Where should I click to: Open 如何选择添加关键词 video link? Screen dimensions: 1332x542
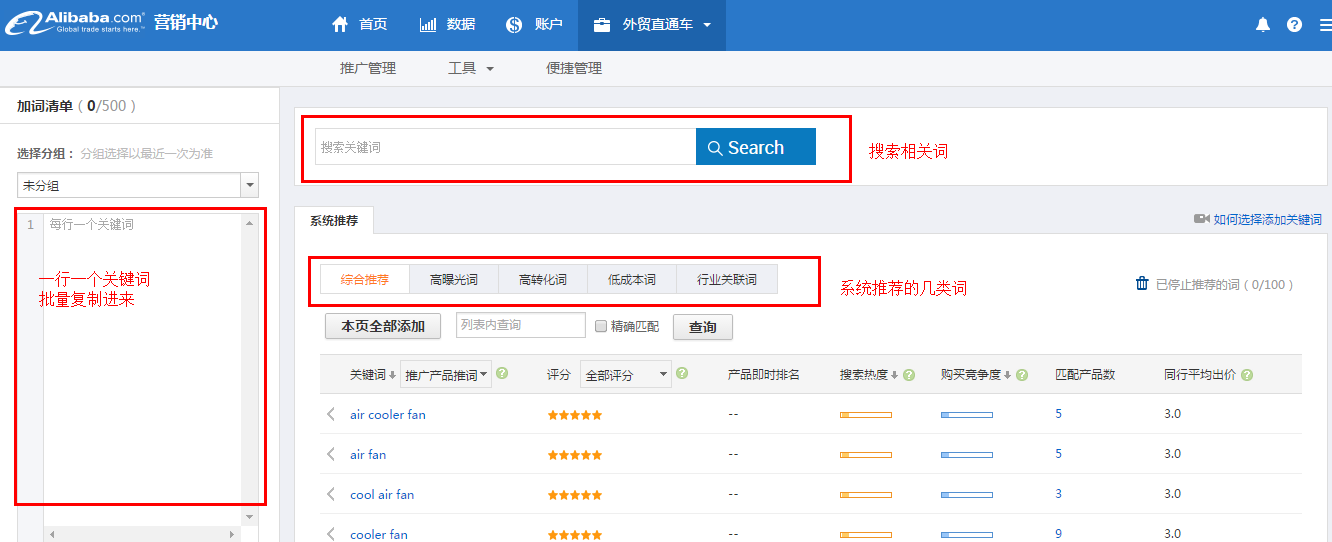[1266, 219]
